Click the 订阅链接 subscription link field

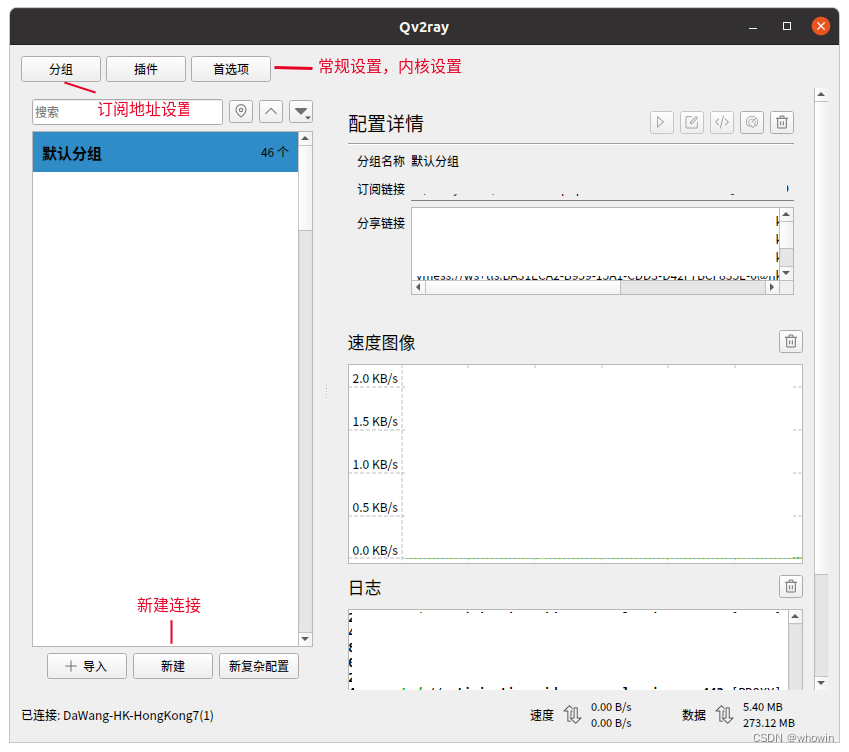click(x=602, y=189)
